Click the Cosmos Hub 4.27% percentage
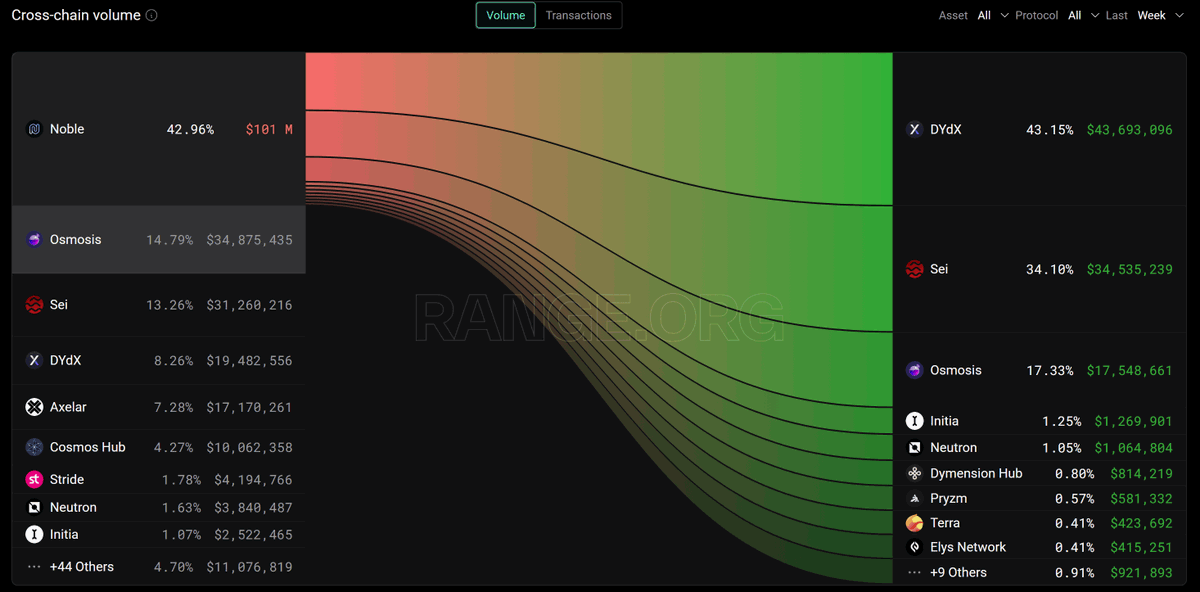 click(x=173, y=447)
